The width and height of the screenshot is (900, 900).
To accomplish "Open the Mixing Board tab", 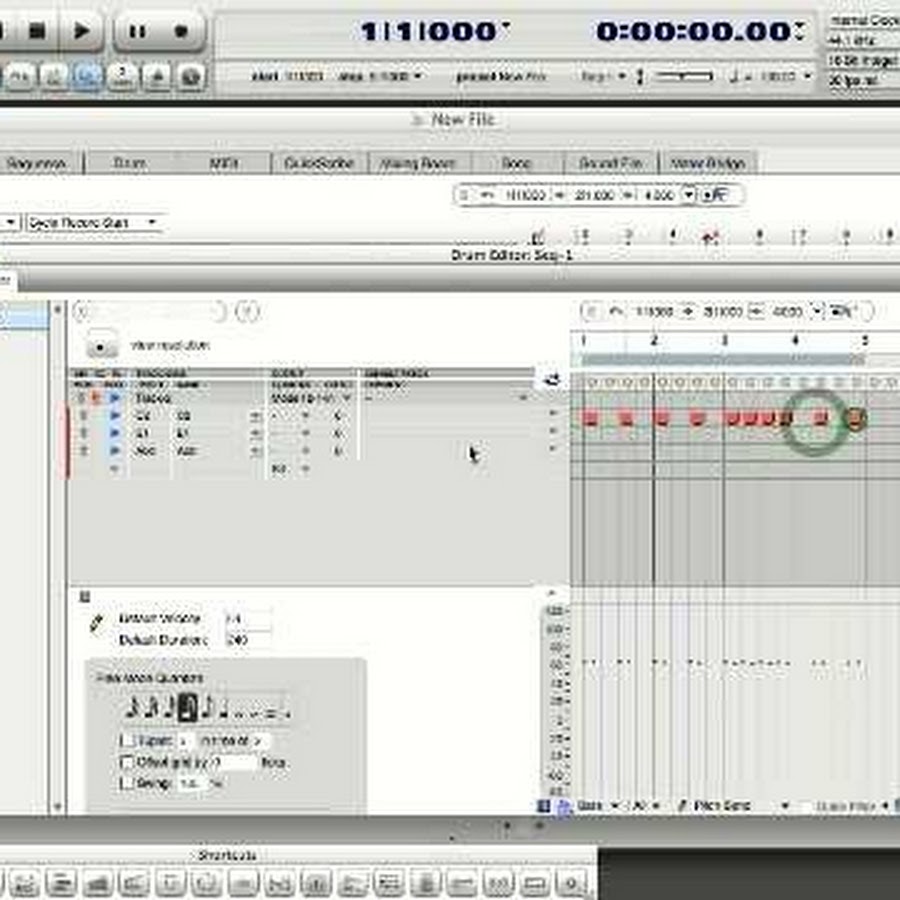I will (x=417, y=164).
